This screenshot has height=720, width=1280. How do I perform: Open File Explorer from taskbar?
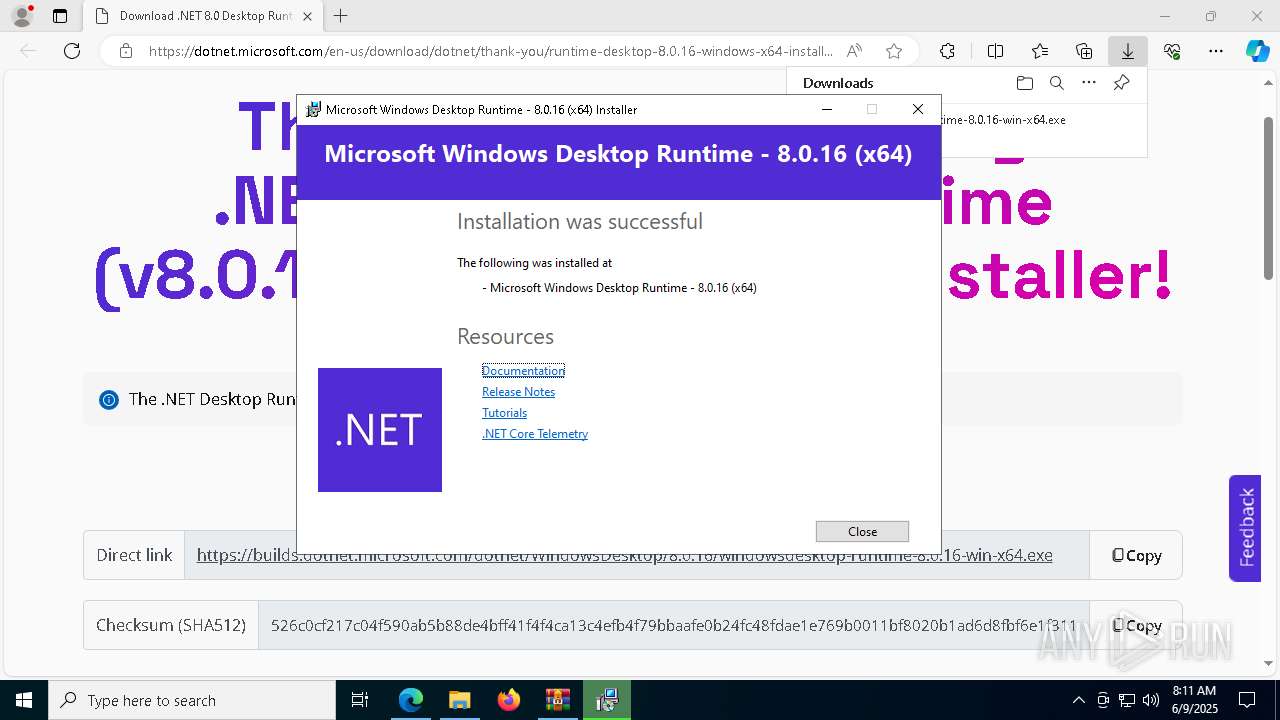(x=459, y=700)
